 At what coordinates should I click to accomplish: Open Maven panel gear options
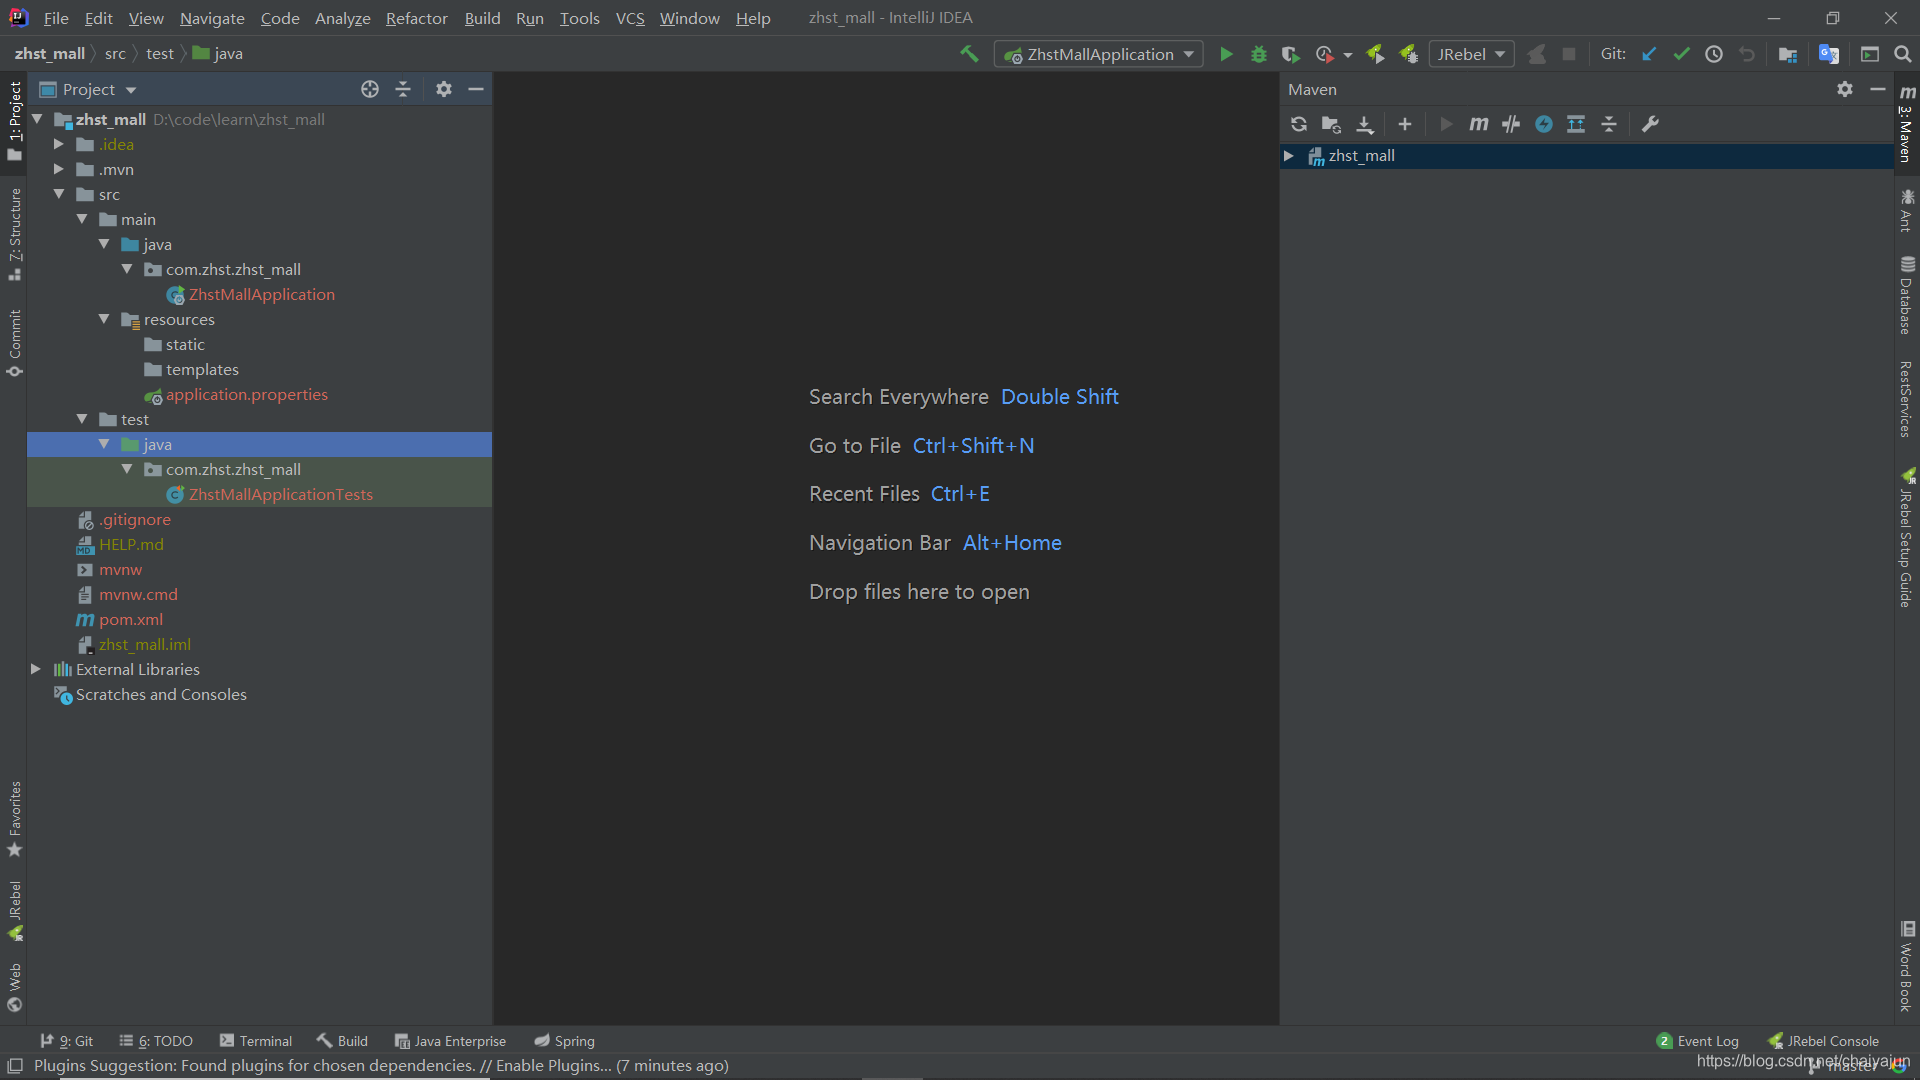point(1845,89)
